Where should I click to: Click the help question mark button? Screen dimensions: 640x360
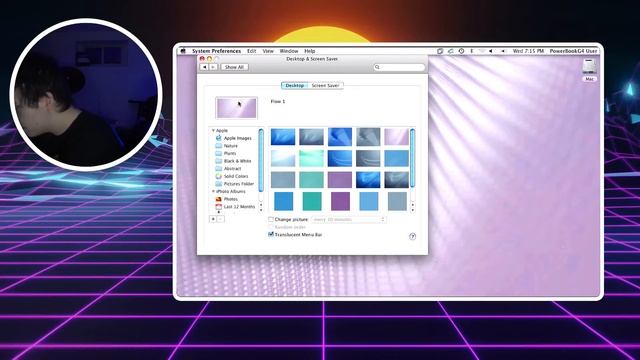pyautogui.click(x=412, y=236)
